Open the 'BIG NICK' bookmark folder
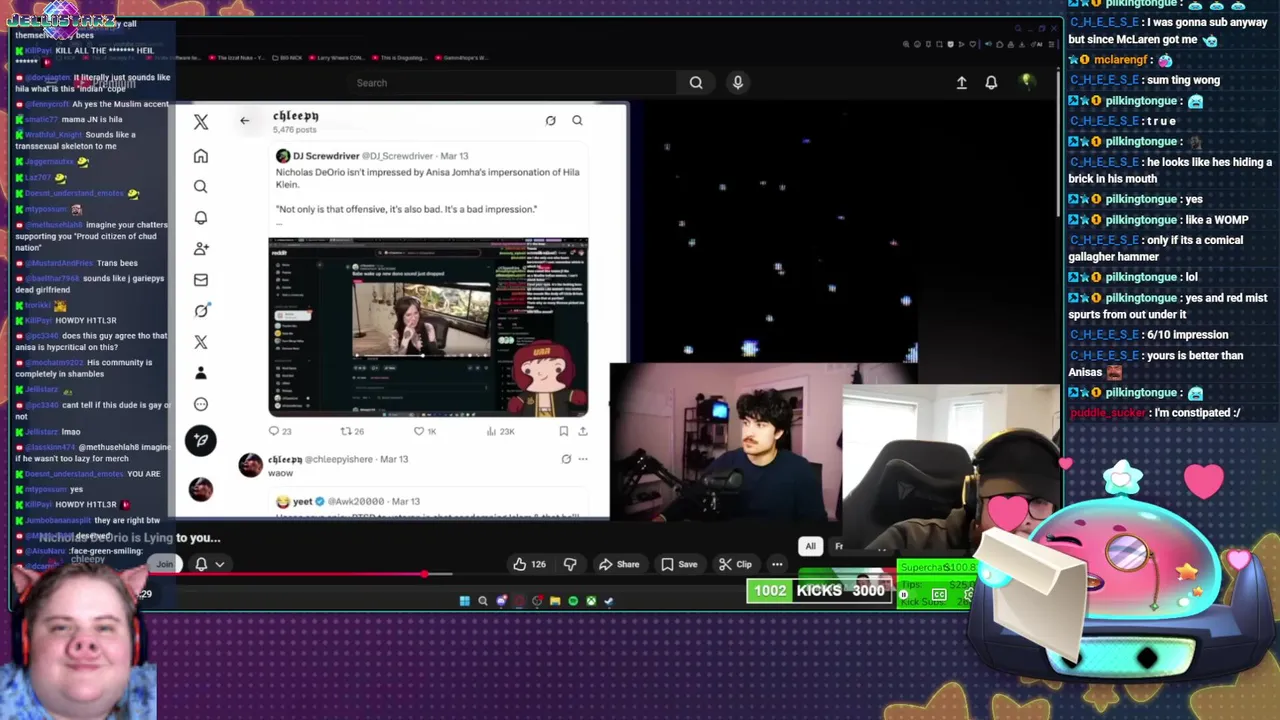This screenshot has width=1280, height=720. pos(288,57)
